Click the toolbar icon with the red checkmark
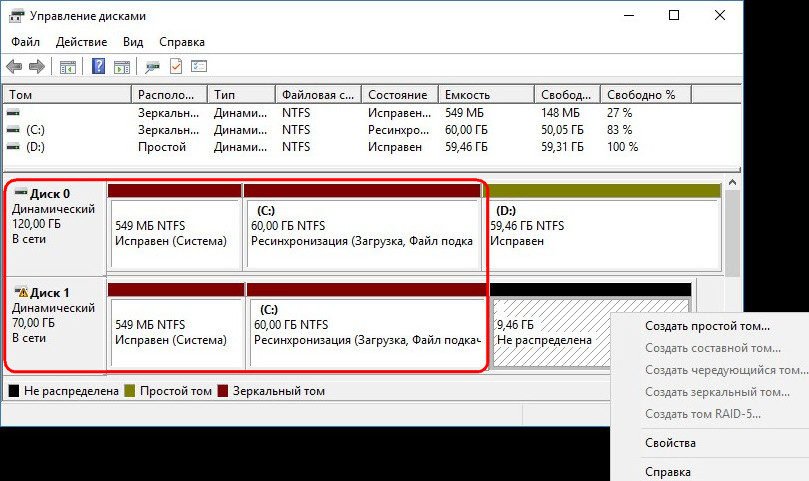 (176, 67)
